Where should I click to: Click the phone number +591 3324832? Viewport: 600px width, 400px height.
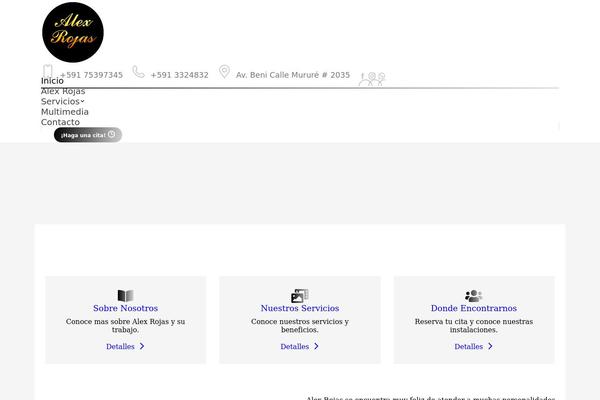179,75
